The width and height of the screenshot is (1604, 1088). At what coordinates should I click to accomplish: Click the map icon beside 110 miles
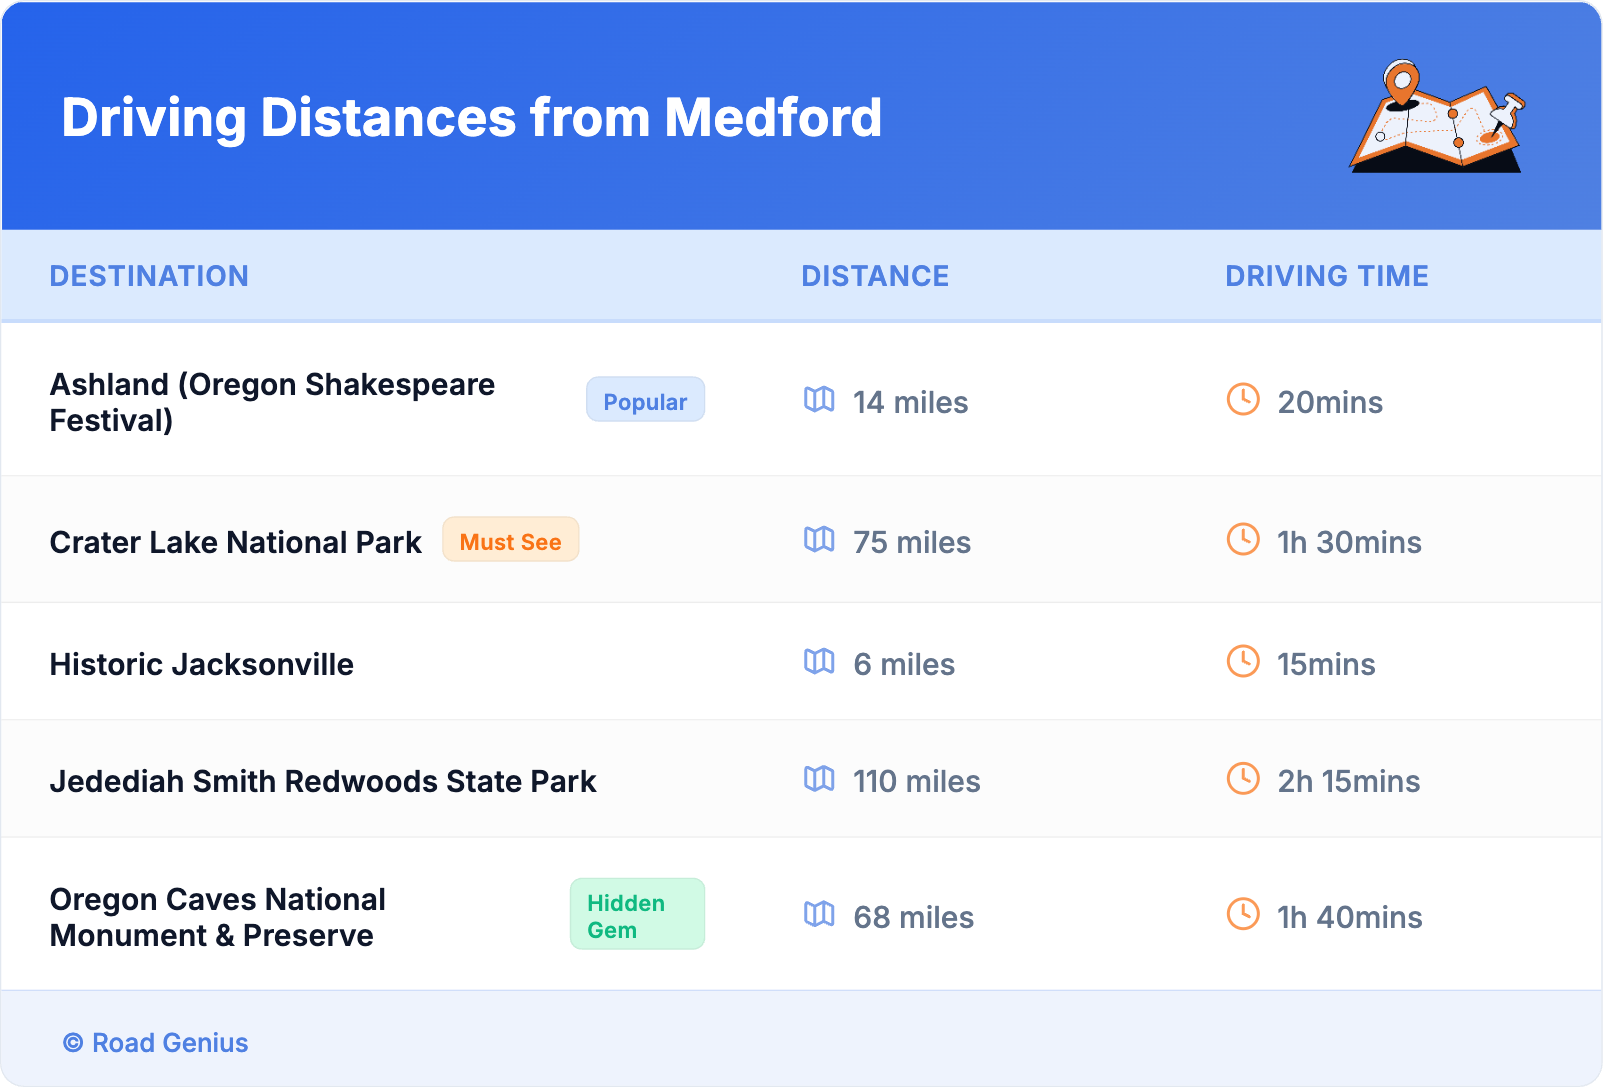819,779
